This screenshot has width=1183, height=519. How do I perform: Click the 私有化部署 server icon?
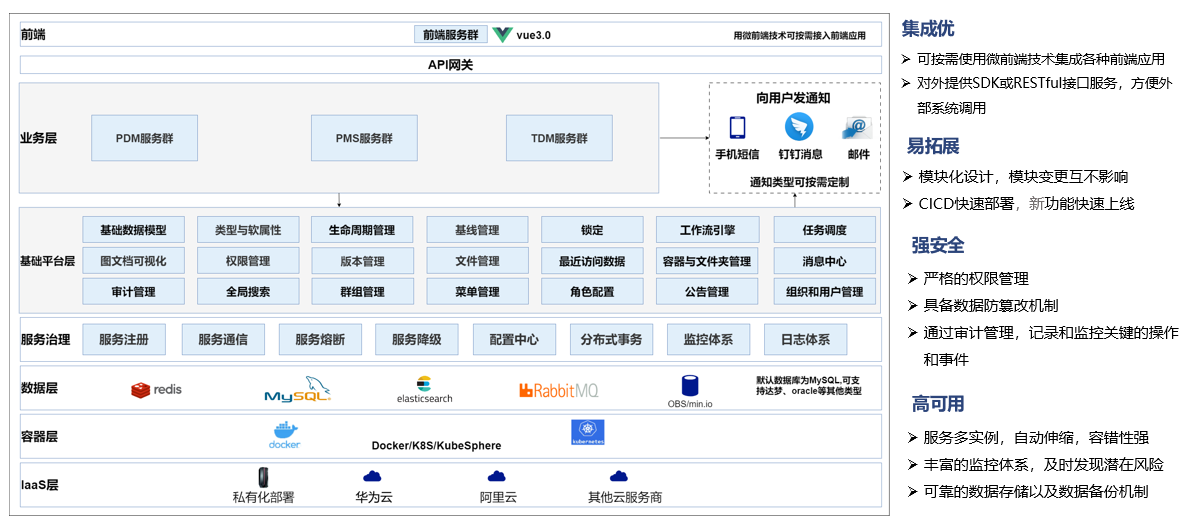pos(265,477)
